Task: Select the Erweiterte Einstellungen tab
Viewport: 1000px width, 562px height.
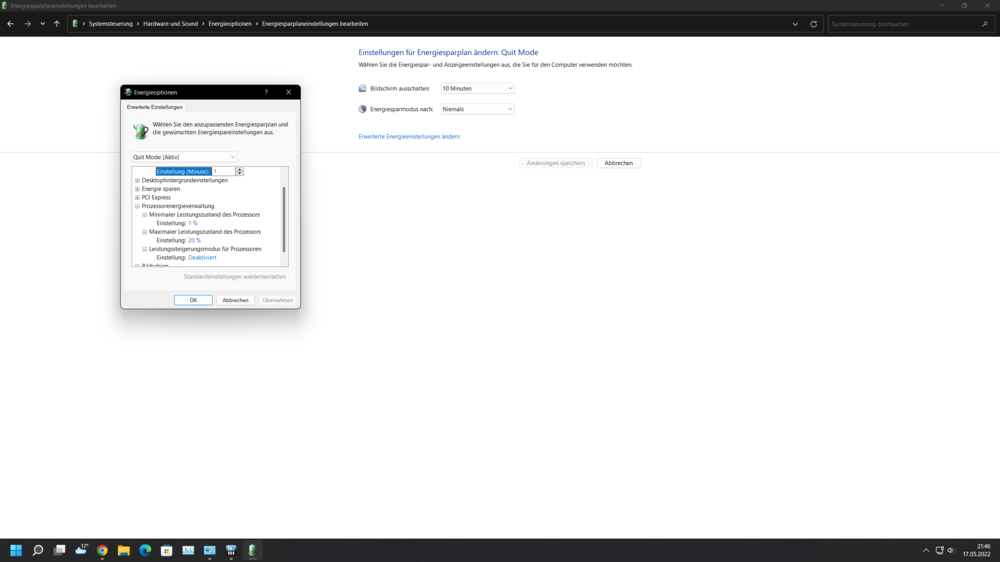Action: point(154,107)
